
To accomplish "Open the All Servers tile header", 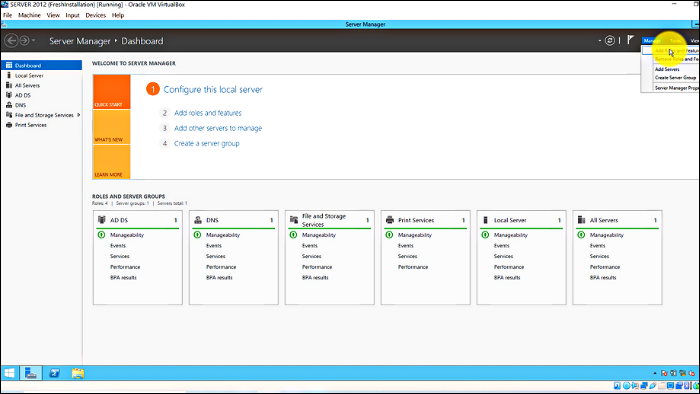I will (x=617, y=220).
